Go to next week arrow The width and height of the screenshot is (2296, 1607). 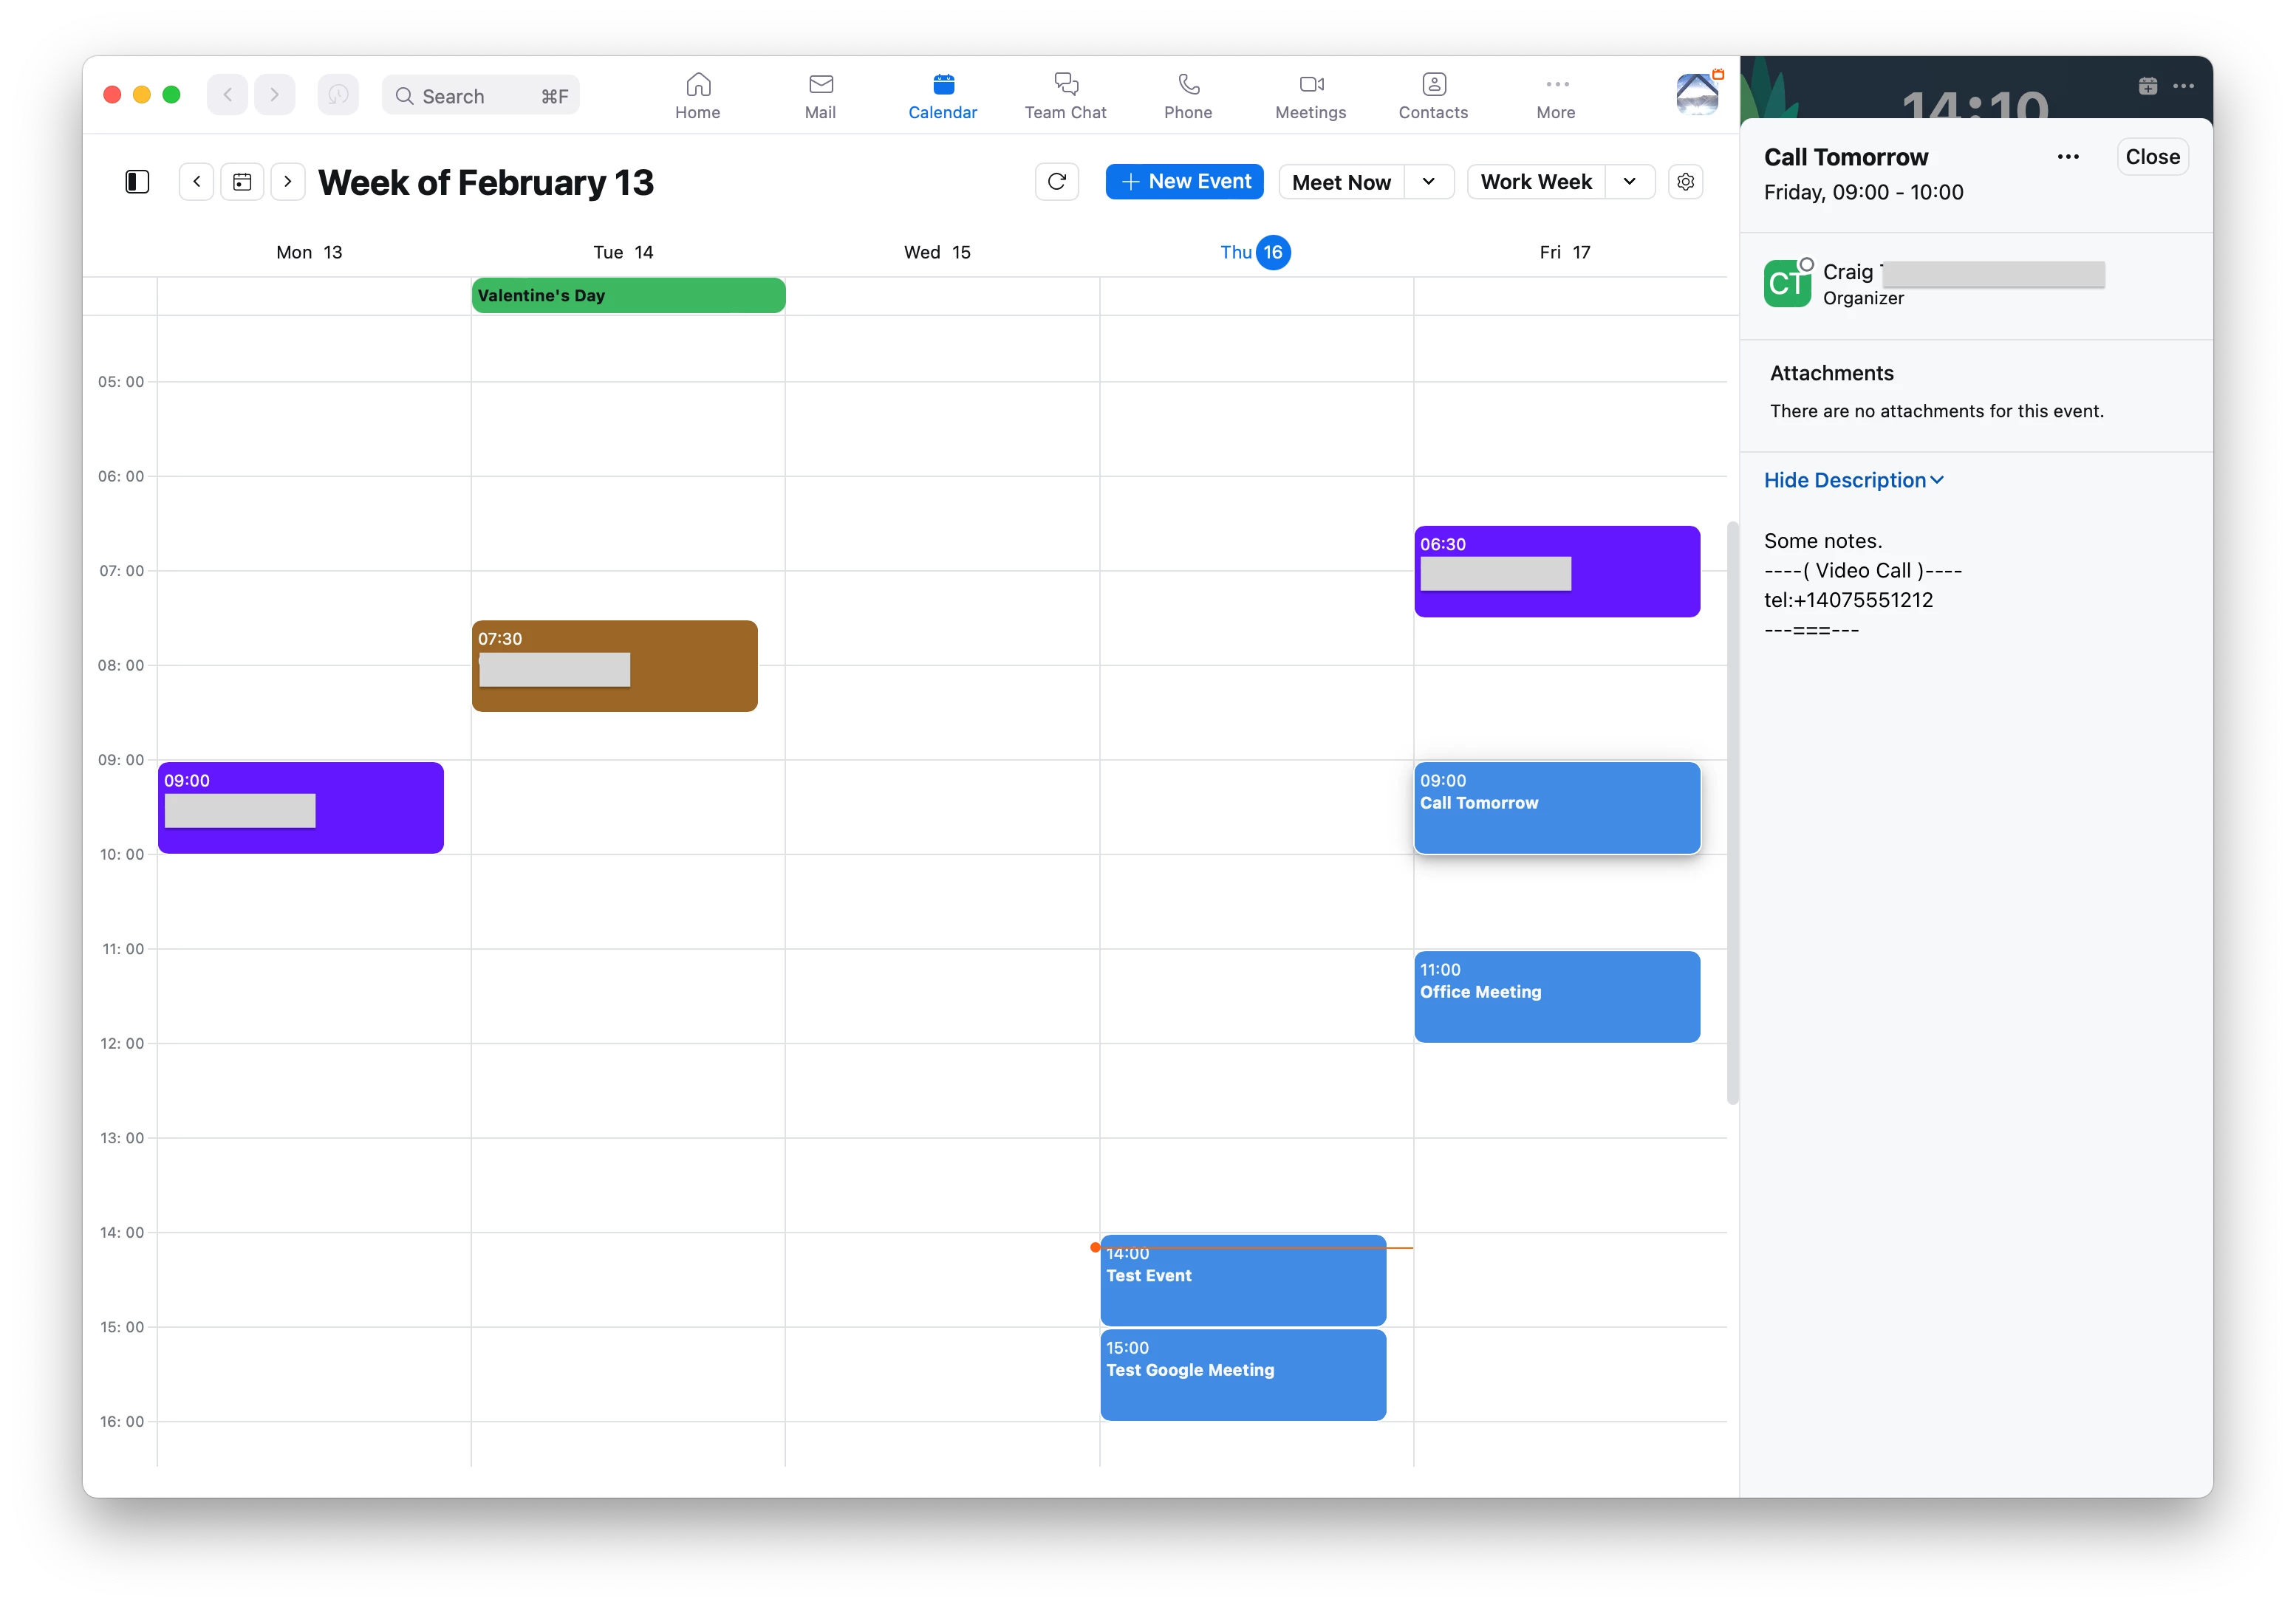(x=288, y=182)
